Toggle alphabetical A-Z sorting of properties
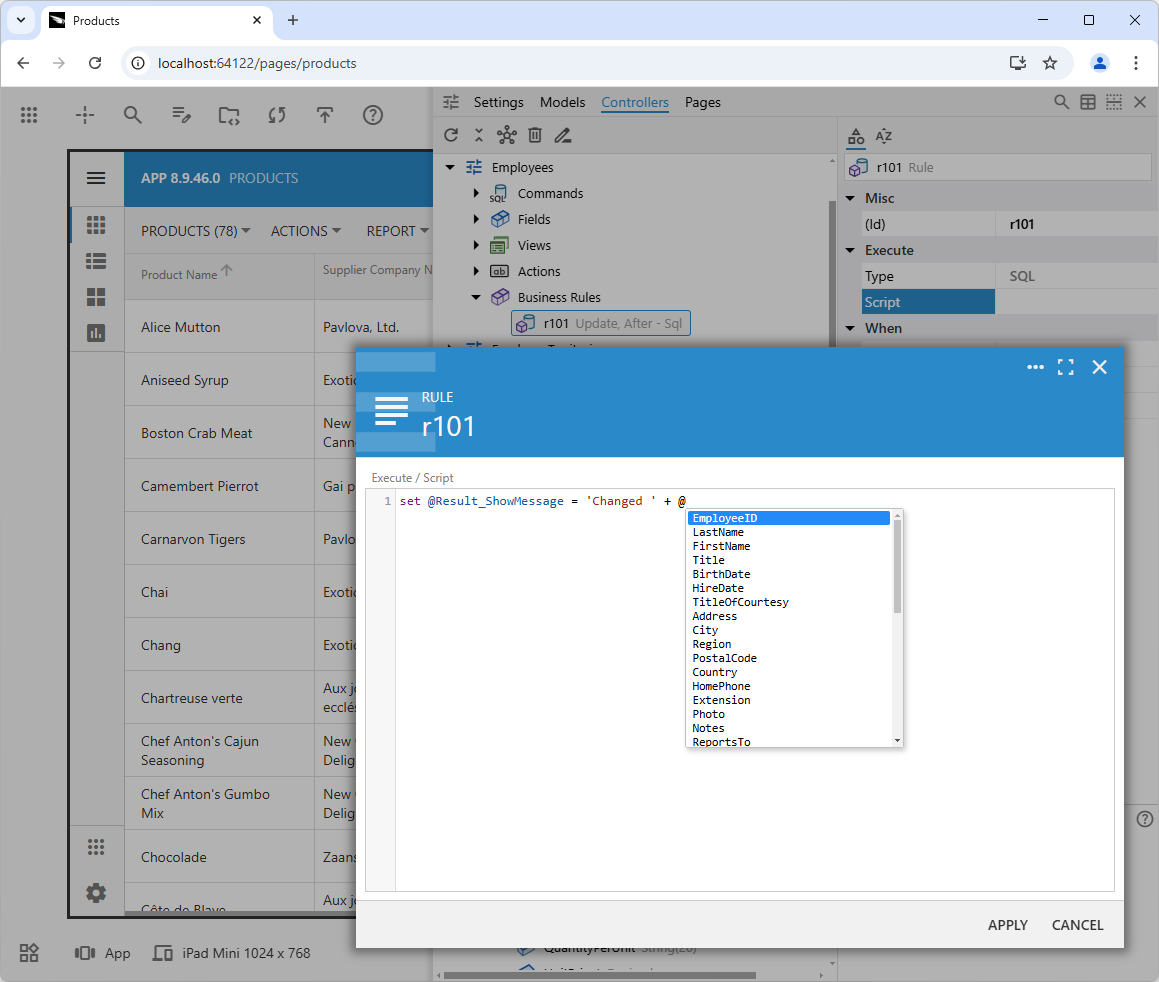This screenshot has width=1159, height=982. pyautogui.click(x=884, y=137)
